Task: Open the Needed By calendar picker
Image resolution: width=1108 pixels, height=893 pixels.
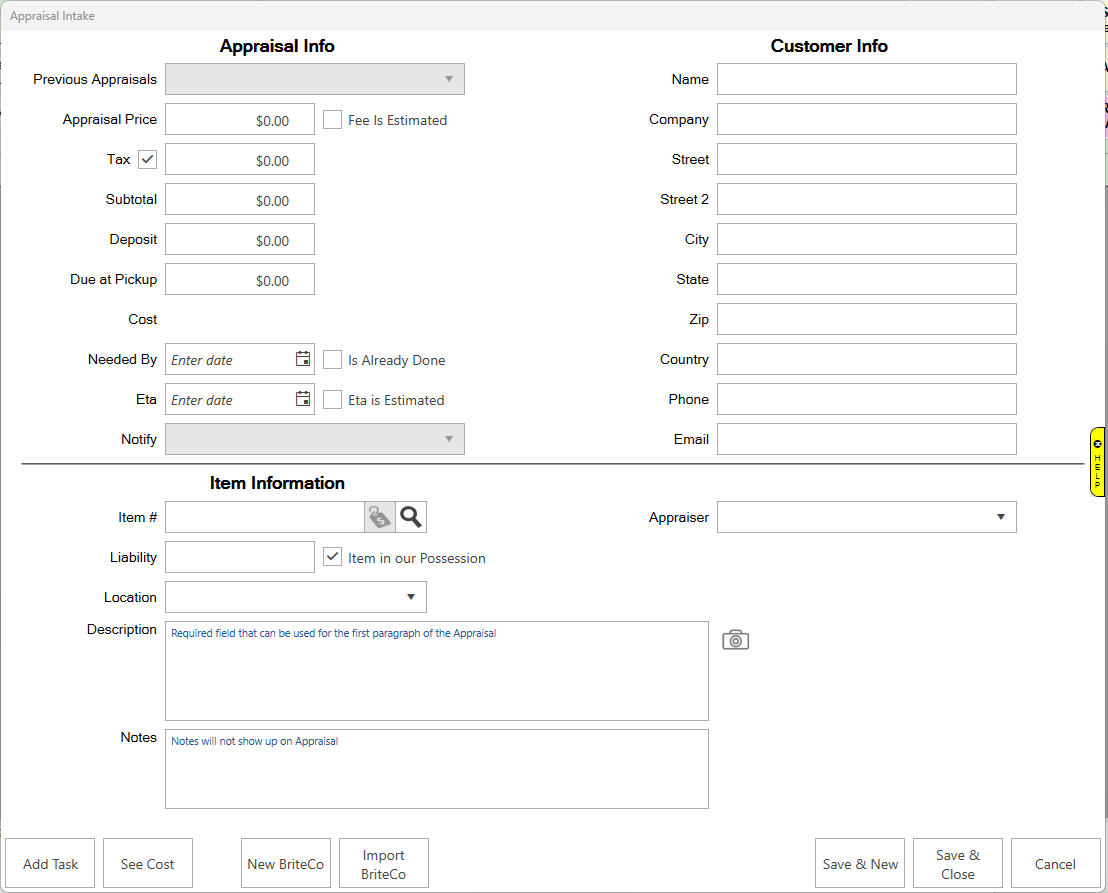Action: coord(303,359)
